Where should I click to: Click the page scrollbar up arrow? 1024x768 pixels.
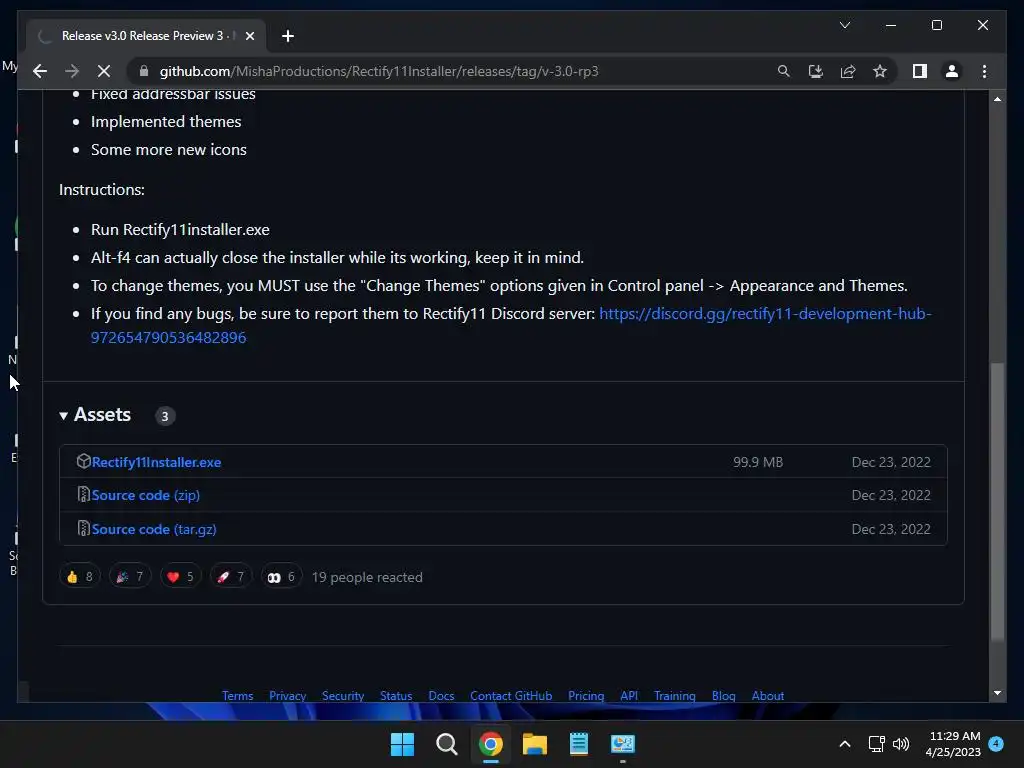[x=997, y=99]
